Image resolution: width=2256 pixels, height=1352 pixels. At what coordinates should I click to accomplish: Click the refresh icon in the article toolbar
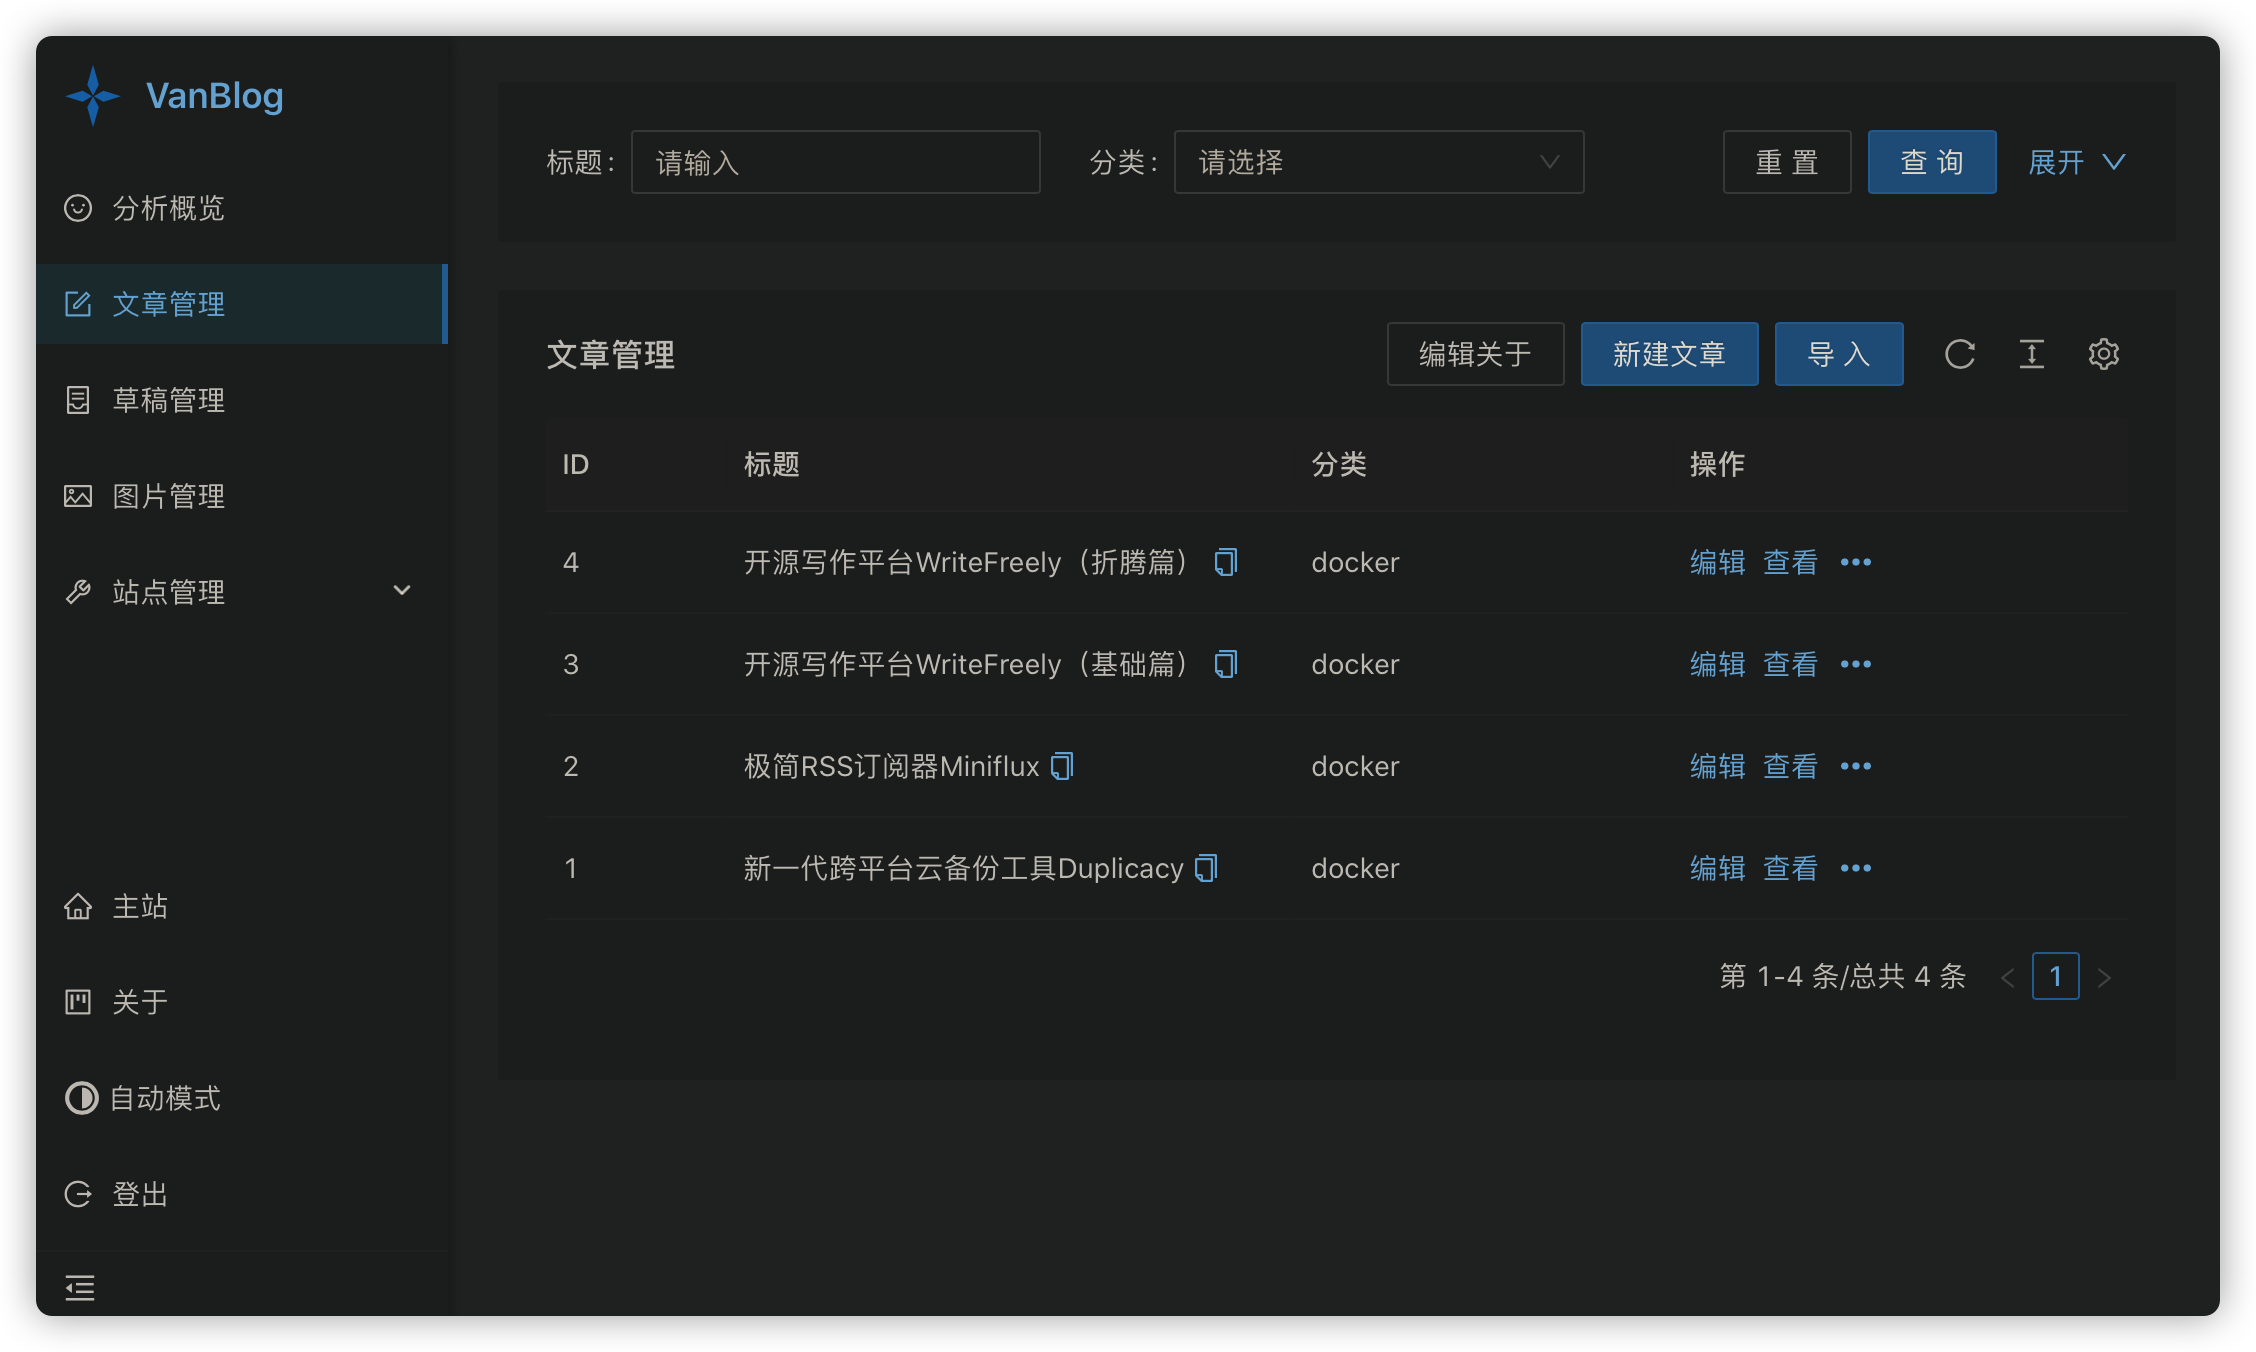(x=1959, y=354)
